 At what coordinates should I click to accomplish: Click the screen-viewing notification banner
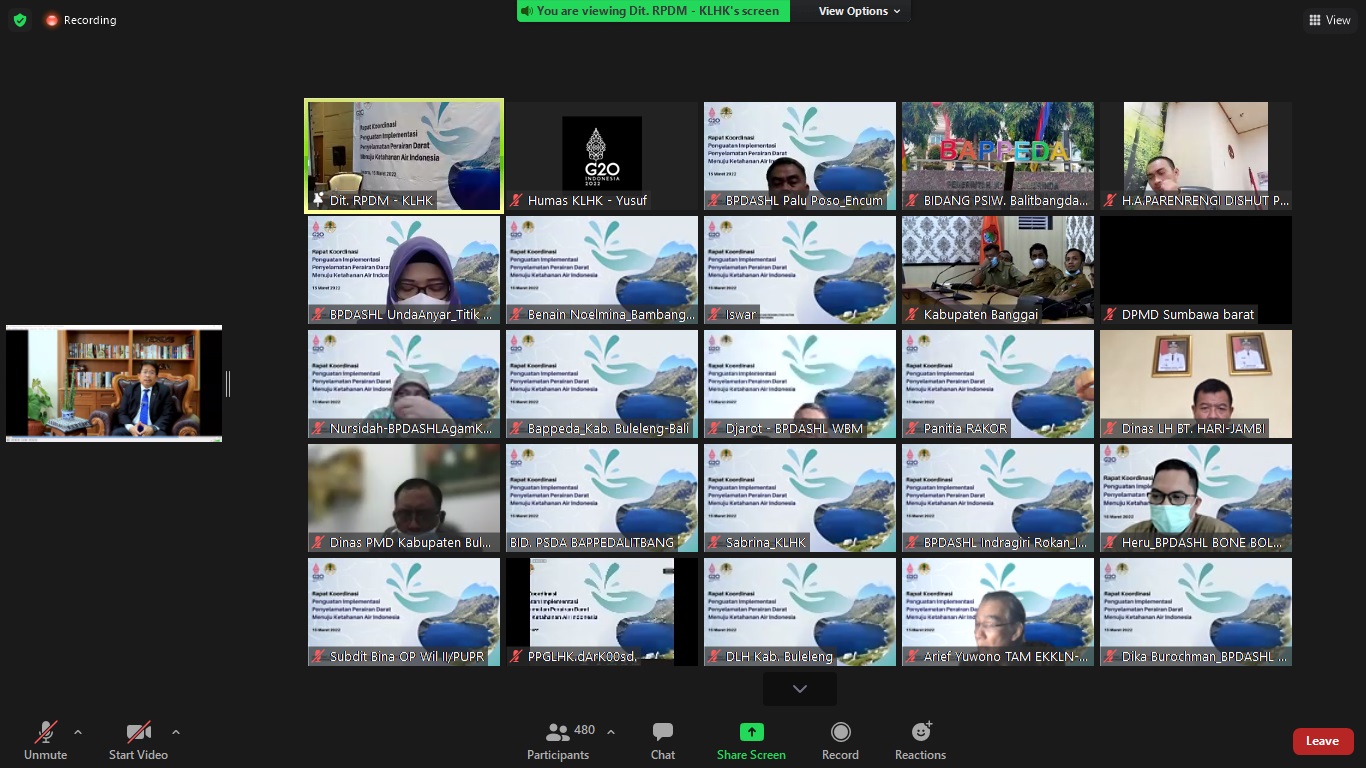(653, 11)
